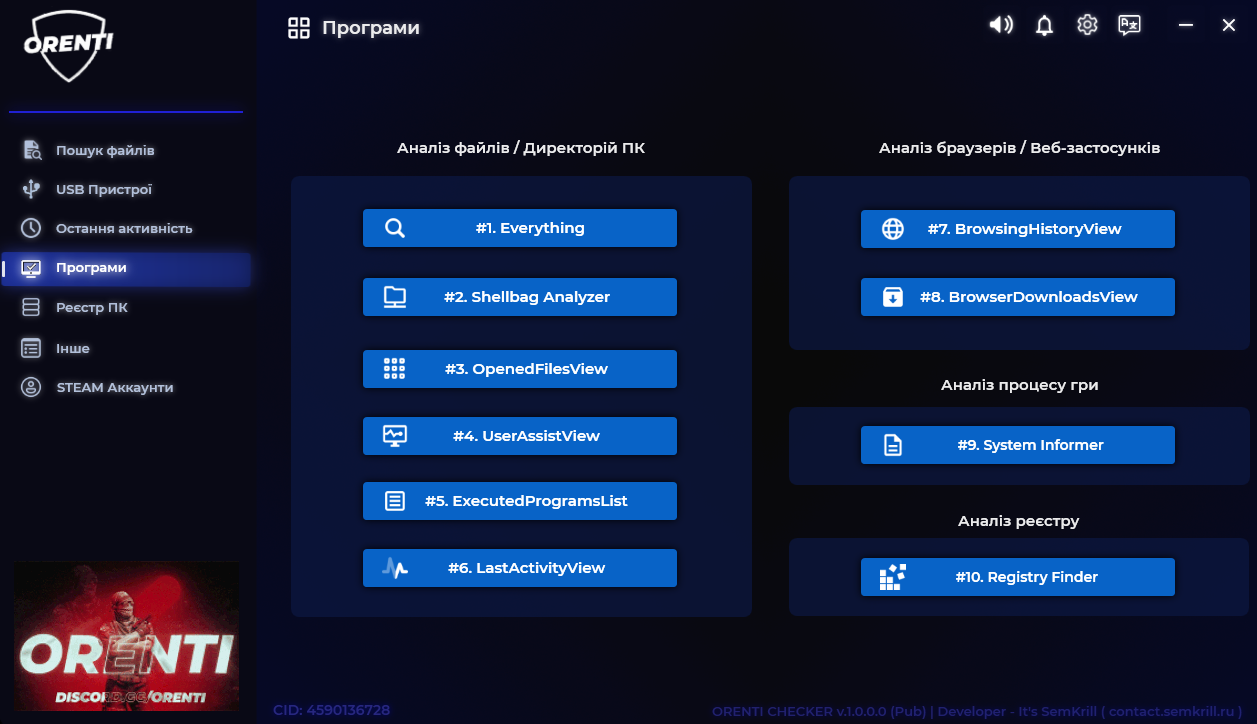This screenshot has height=724, width=1257.
Task: Open settings gear icon
Action: [1087, 25]
